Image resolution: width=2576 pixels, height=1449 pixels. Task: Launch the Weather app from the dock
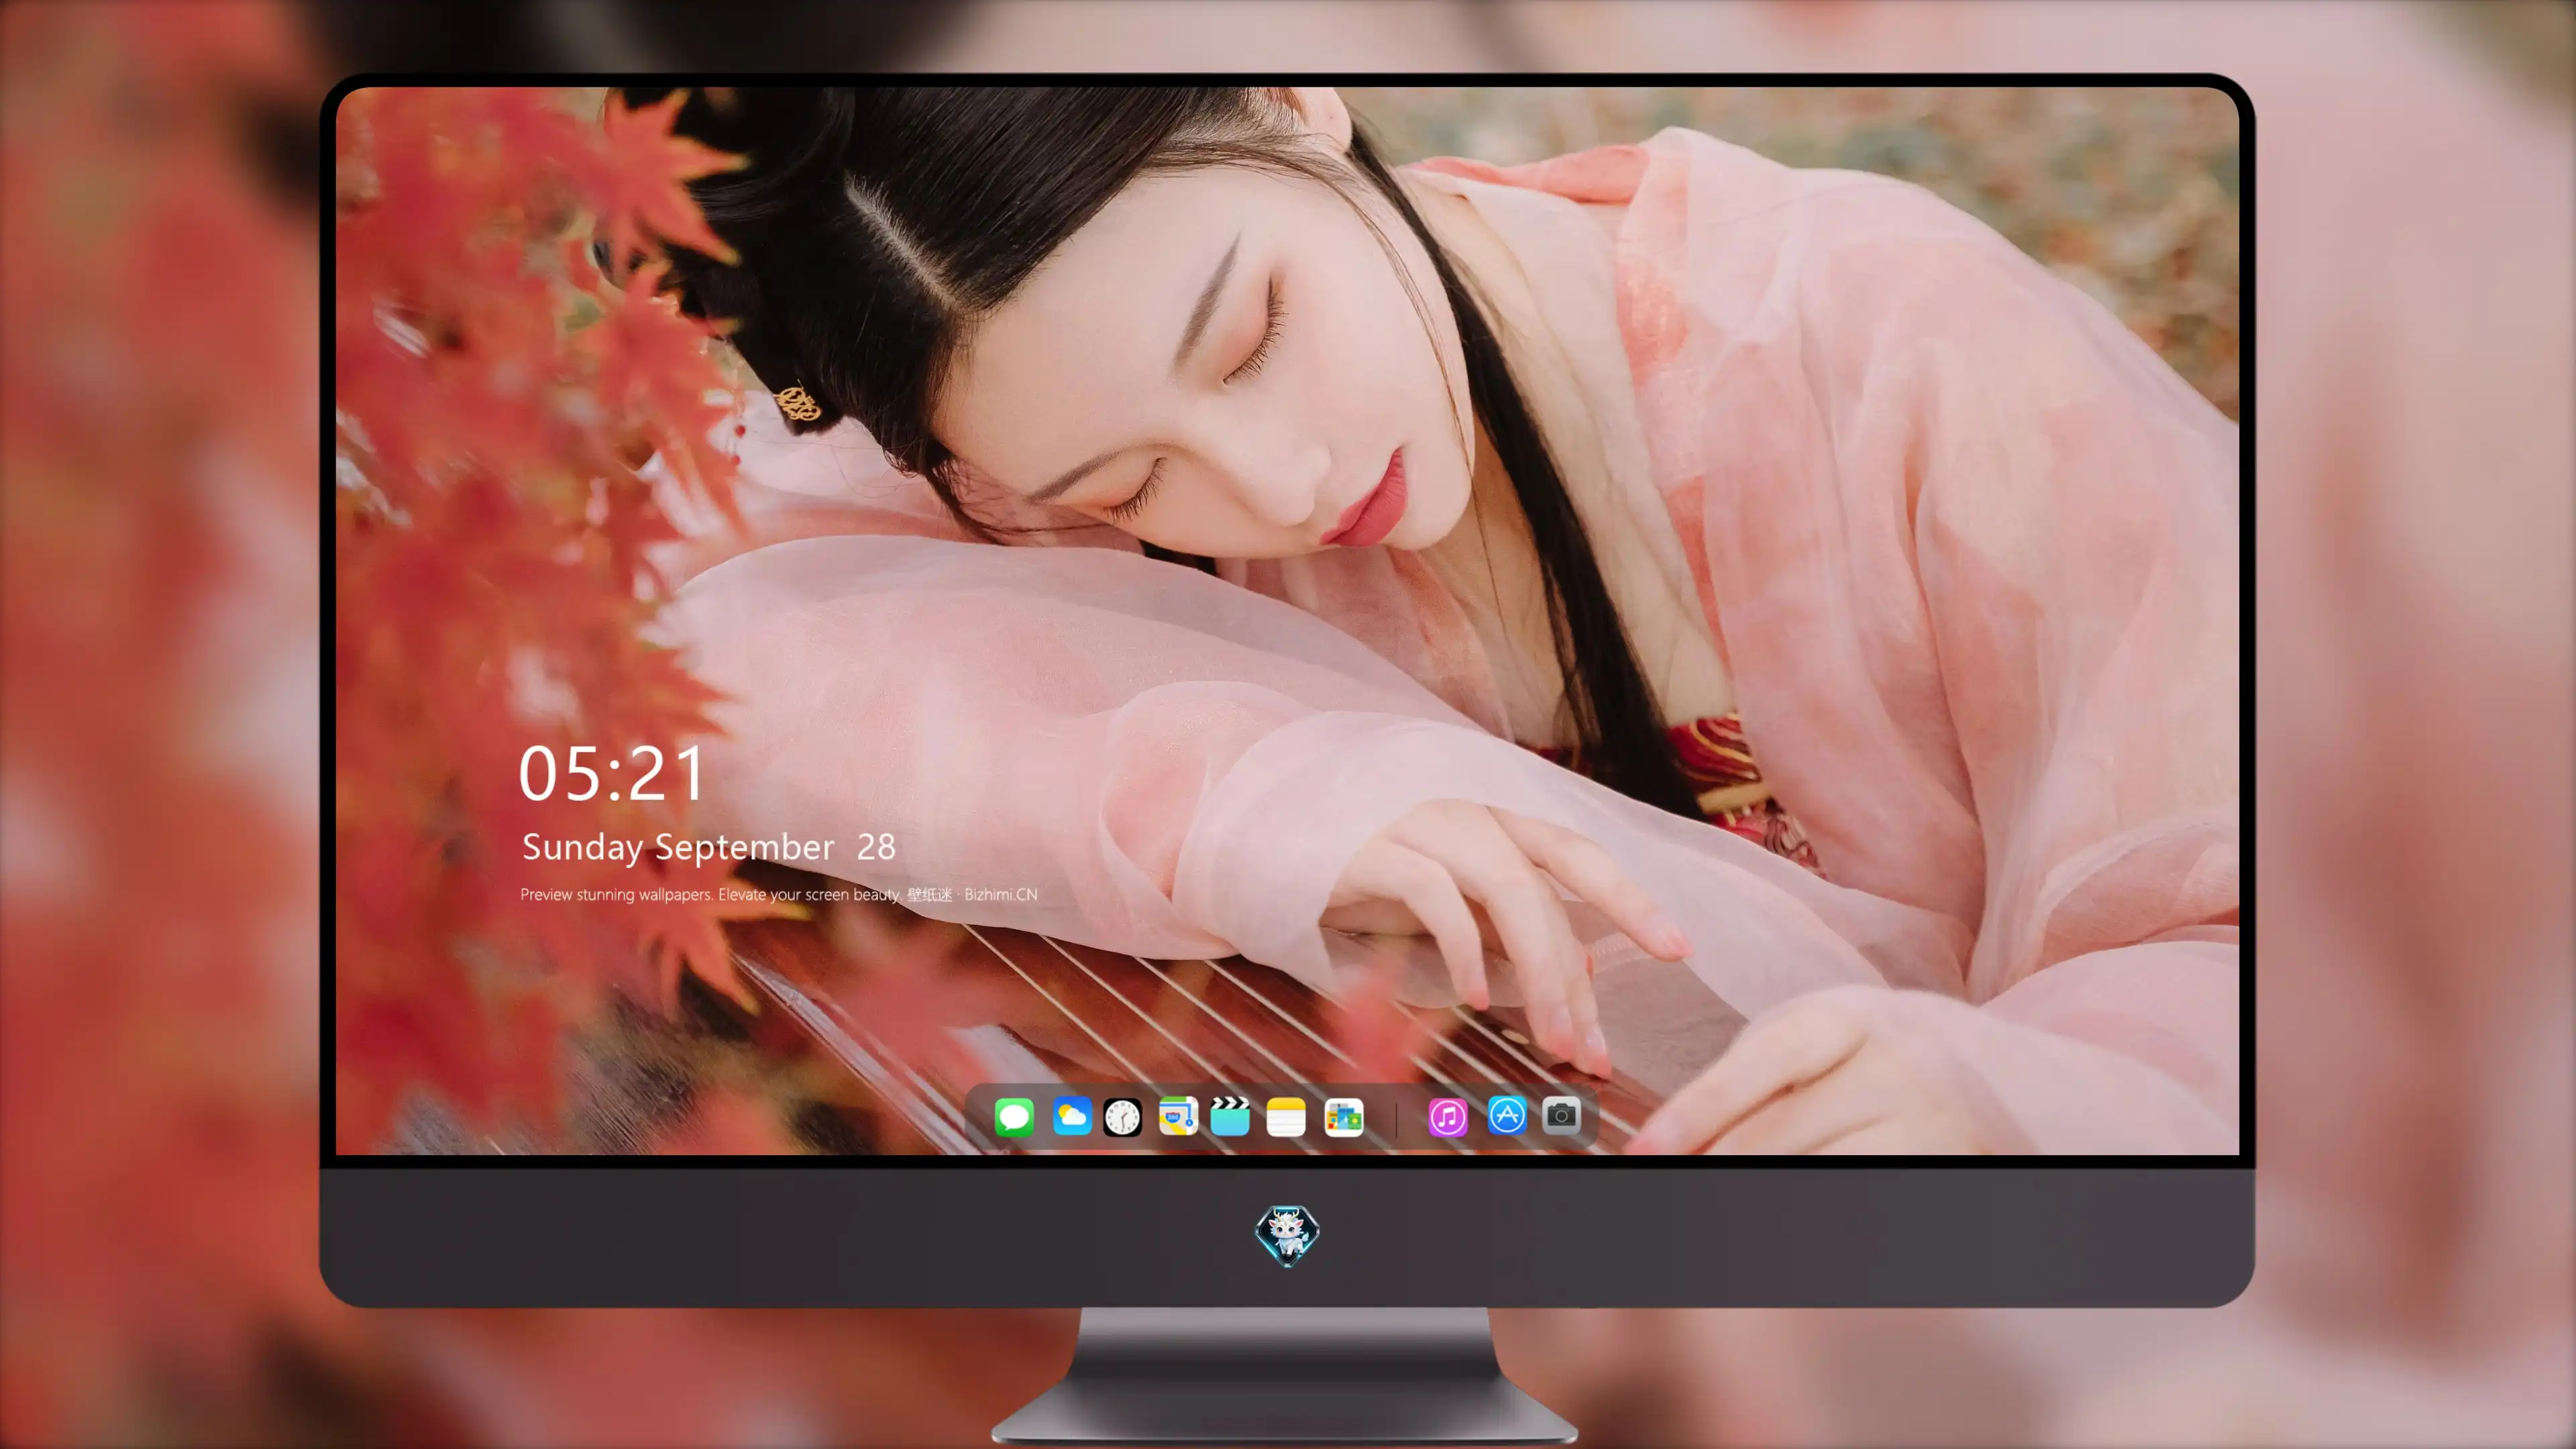tap(1071, 1116)
